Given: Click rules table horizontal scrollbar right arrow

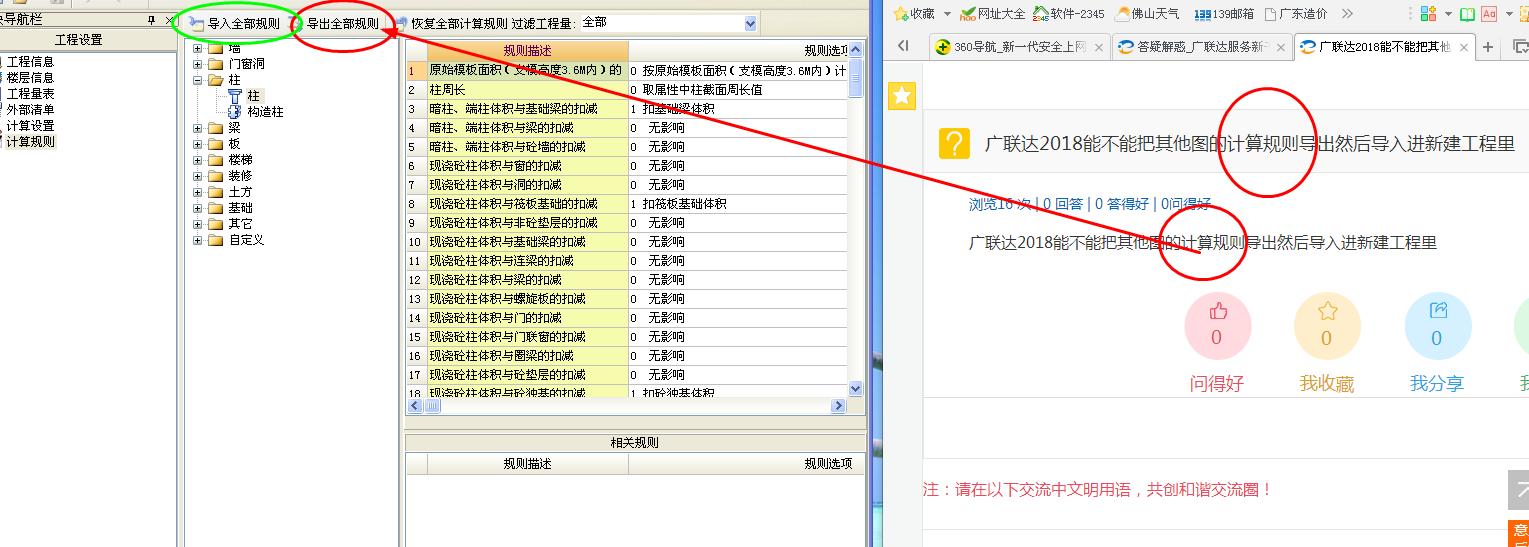Looking at the screenshot, I should click(839, 406).
